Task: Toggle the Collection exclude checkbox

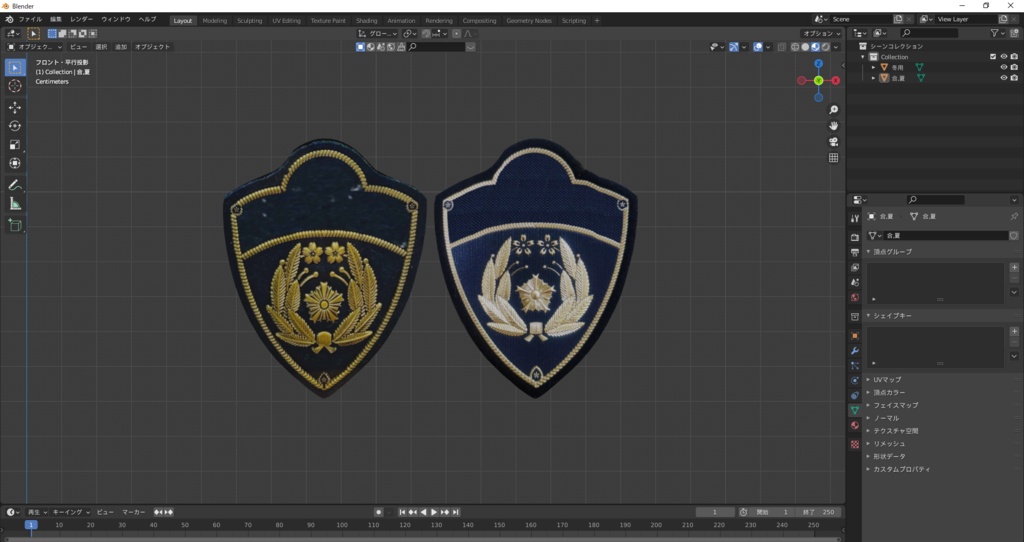Action: 993,57
